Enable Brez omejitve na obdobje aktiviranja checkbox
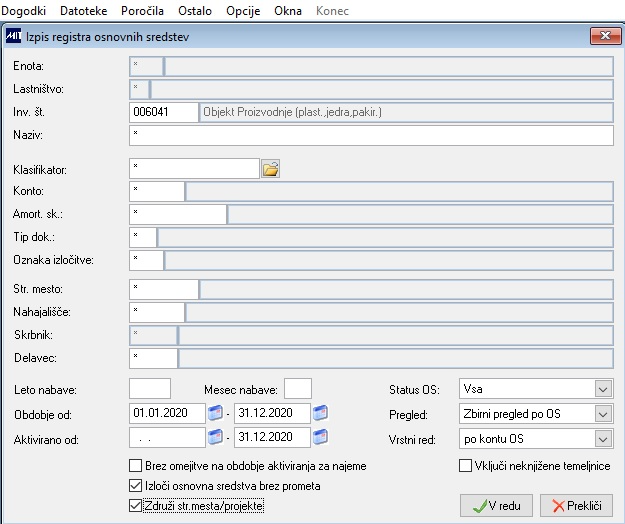Screen dimensions: 625x524 click(136, 465)
